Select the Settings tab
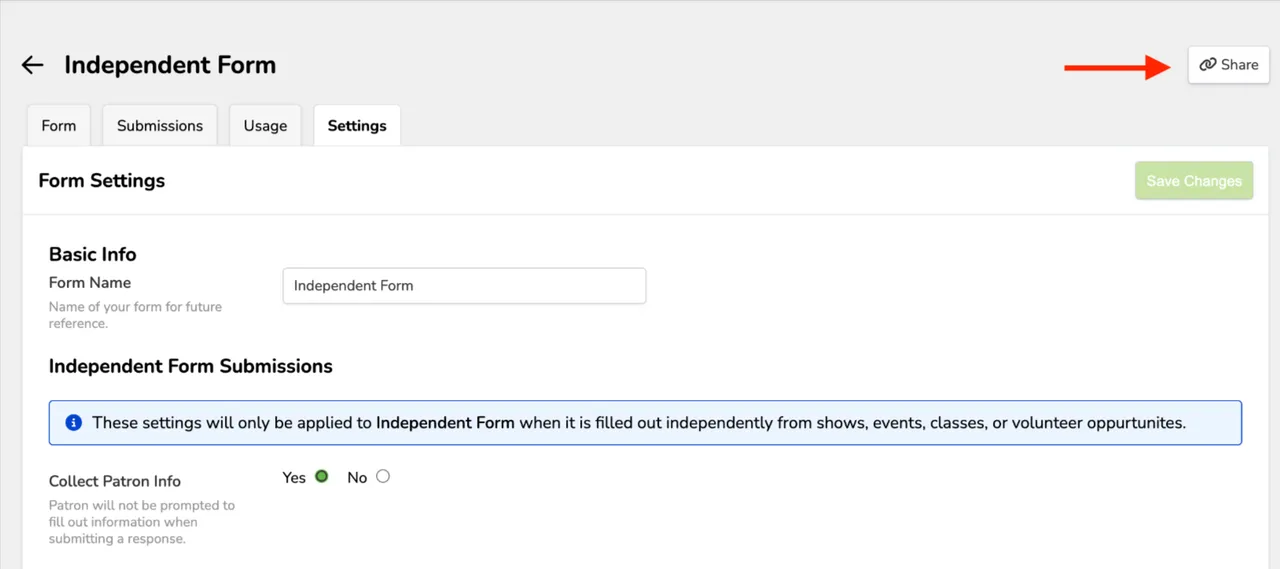The image size is (1280, 569). (357, 126)
